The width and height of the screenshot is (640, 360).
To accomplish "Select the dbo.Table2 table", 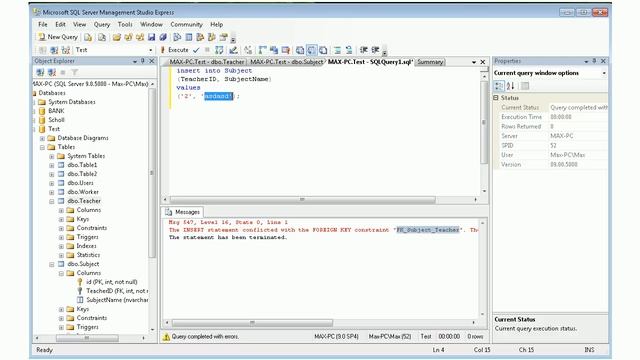I will click(x=82, y=174).
